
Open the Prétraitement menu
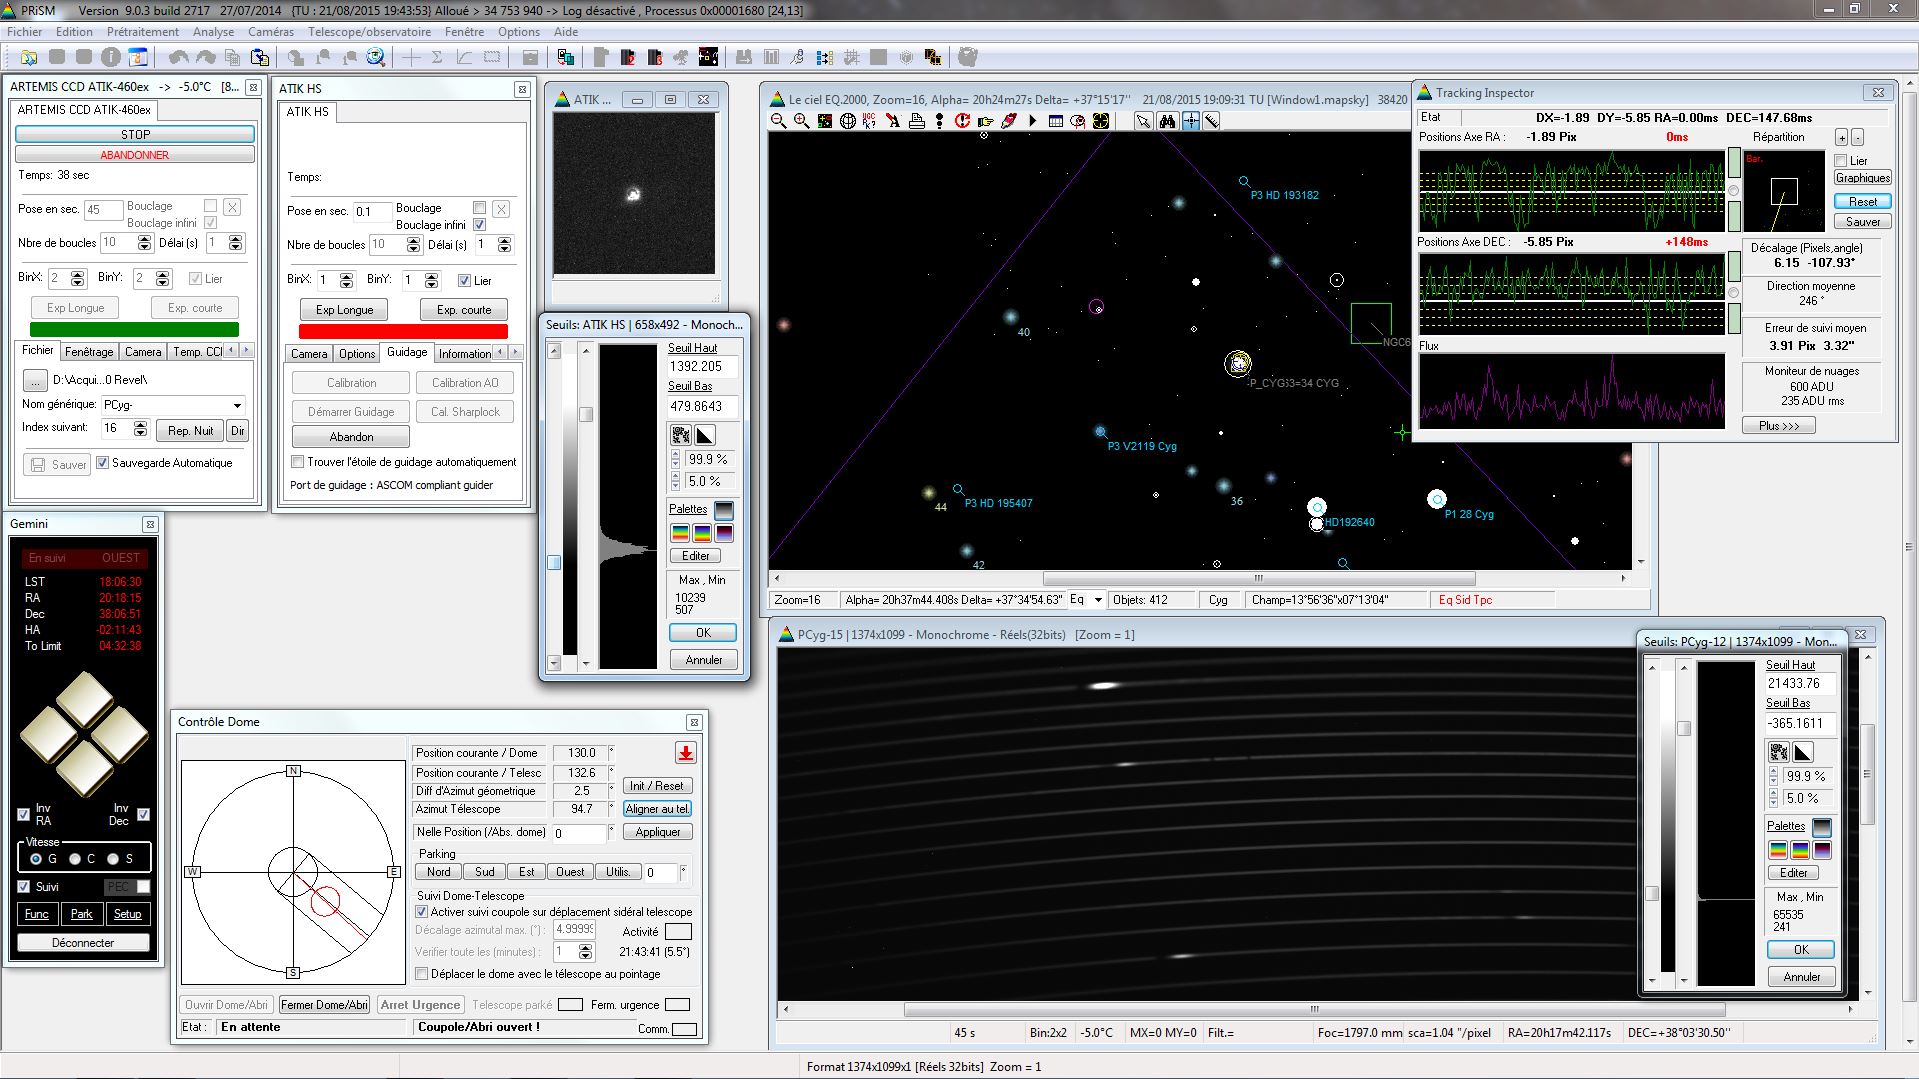pyautogui.click(x=143, y=32)
